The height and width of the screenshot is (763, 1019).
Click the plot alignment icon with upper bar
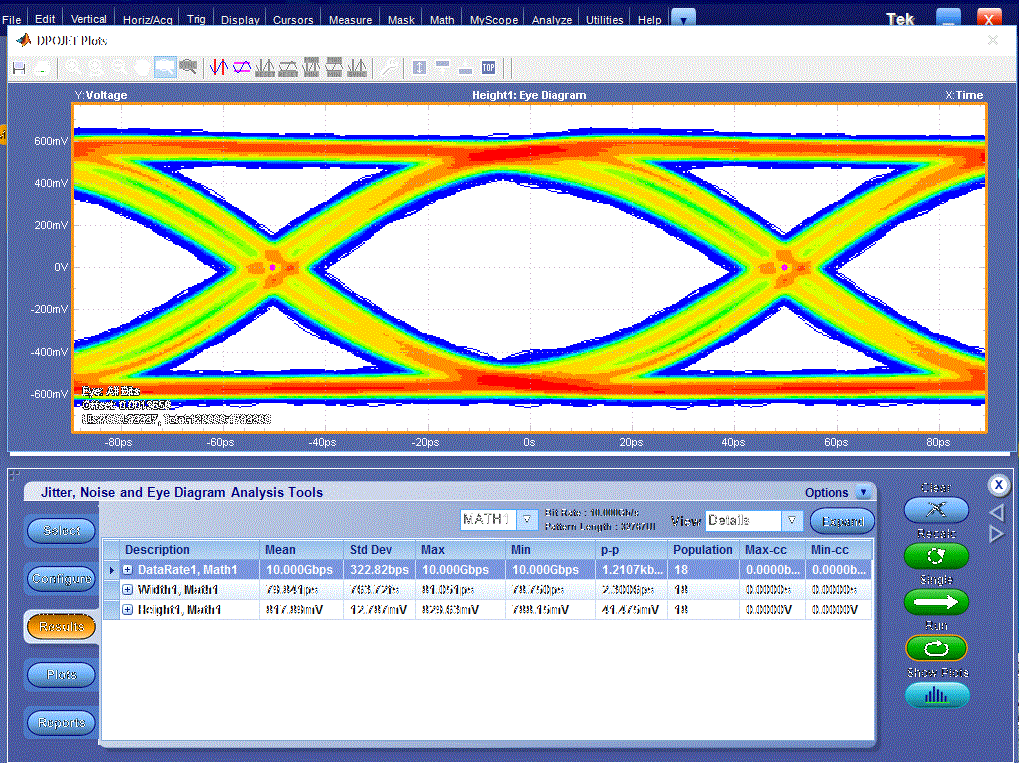443,64
